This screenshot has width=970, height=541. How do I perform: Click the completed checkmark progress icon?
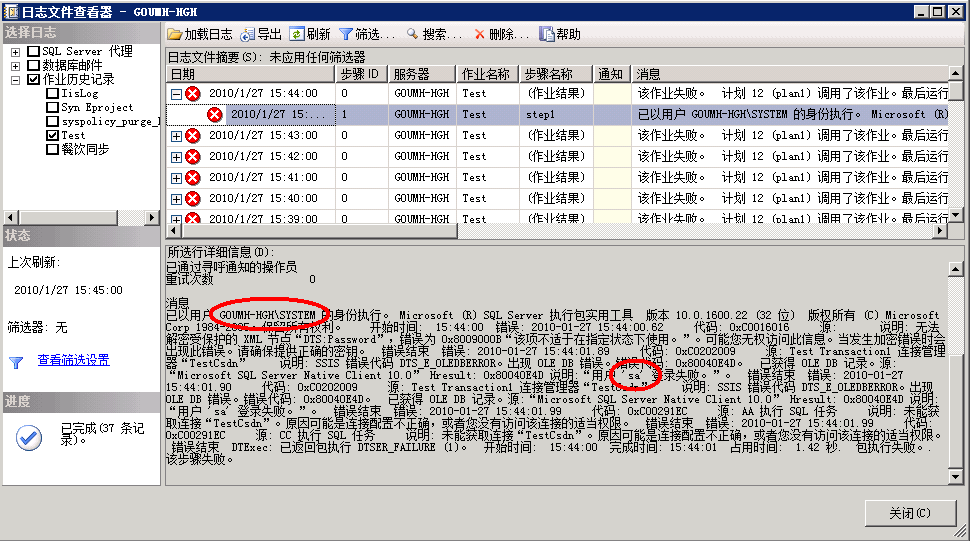pyautogui.click(x=28, y=438)
